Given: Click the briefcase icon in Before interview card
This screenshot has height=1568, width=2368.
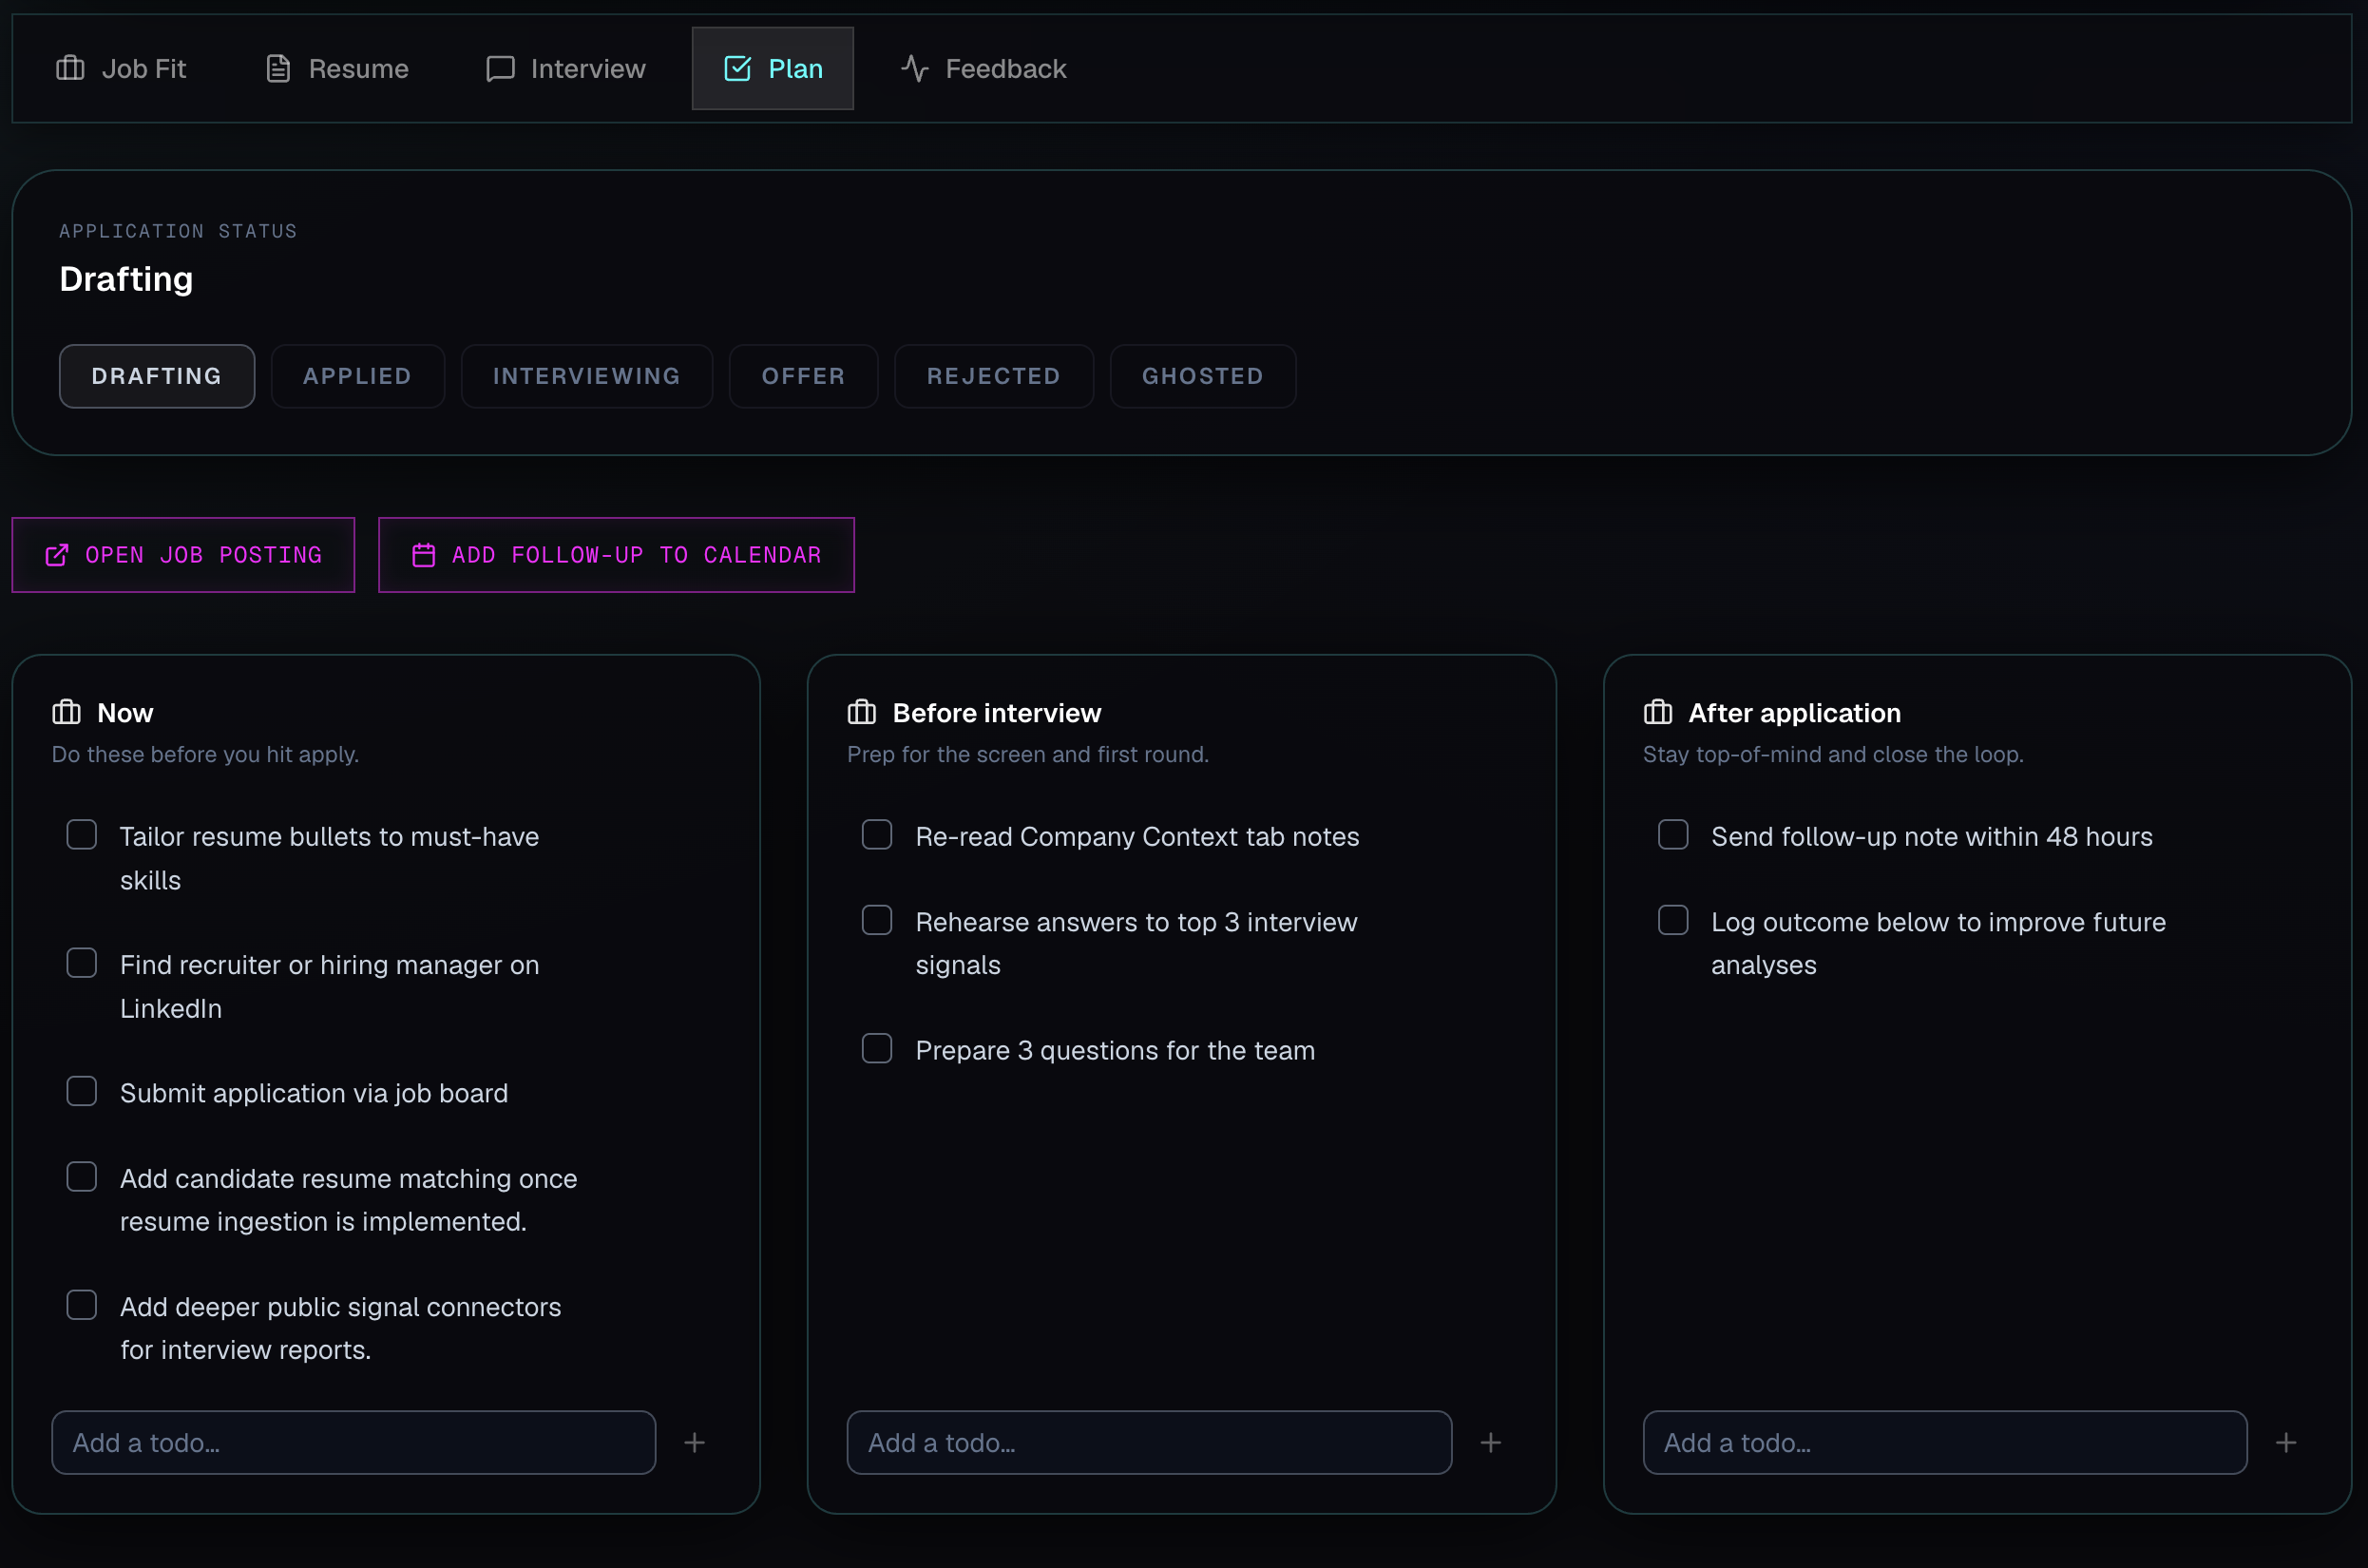Looking at the screenshot, I should click(x=861, y=712).
